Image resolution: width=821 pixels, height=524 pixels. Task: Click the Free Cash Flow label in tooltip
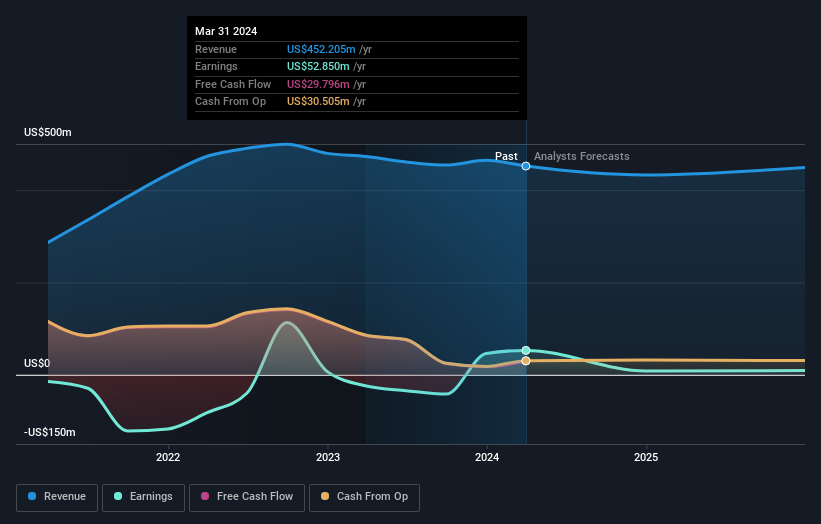click(x=233, y=84)
